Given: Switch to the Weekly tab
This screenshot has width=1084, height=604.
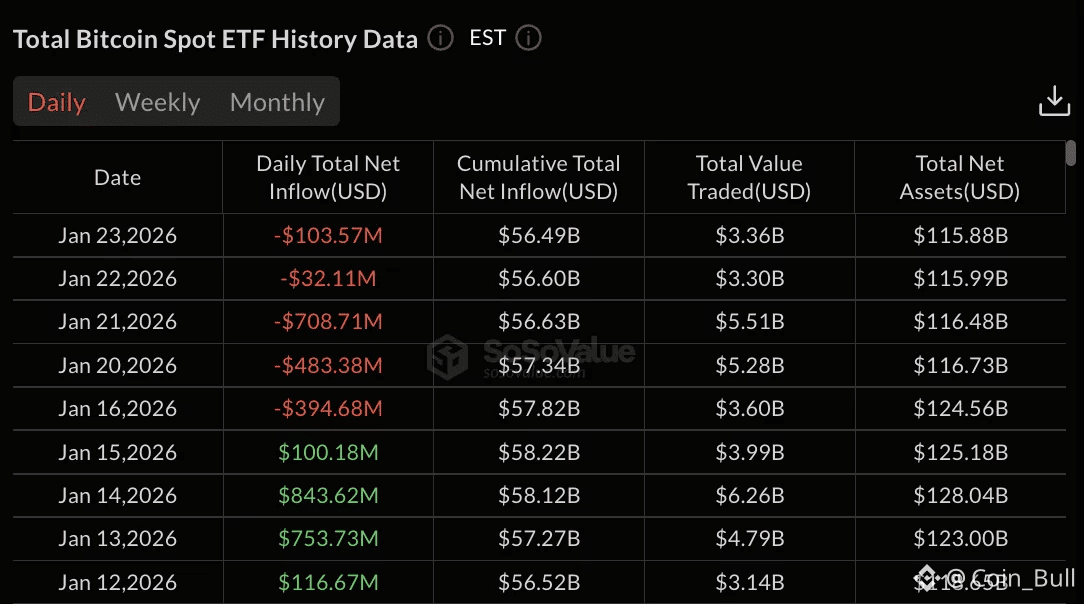Looking at the screenshot, I should (158, 102).
